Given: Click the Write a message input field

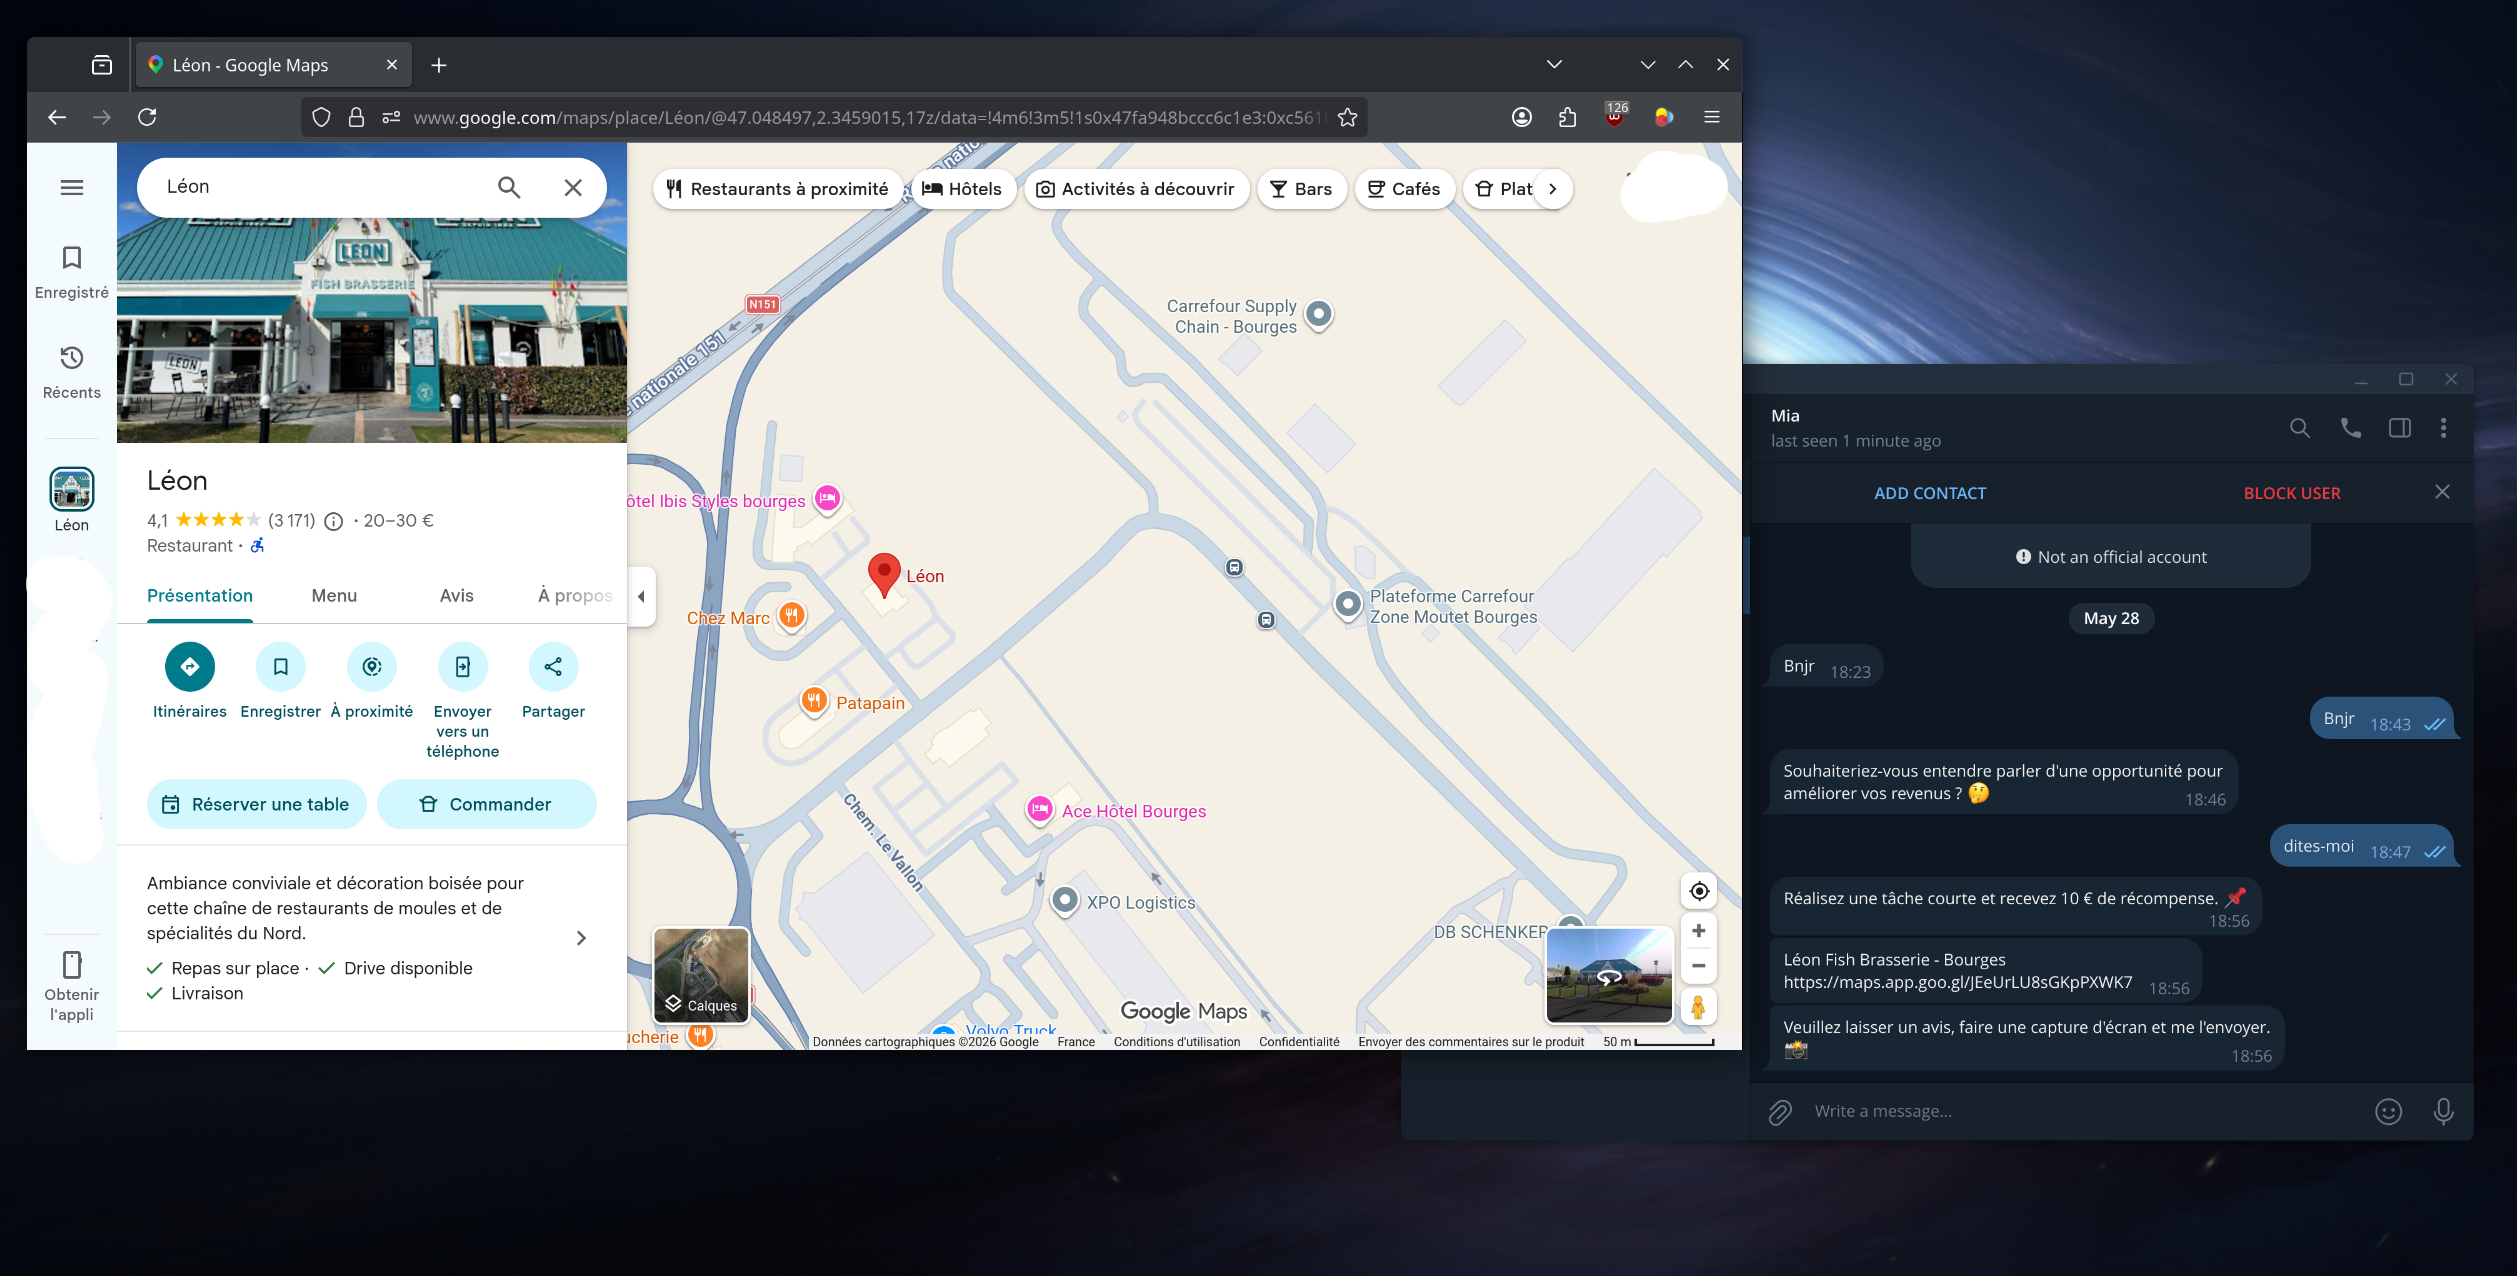Looking at the screenshot, I should click(x=2085, y=1111).
